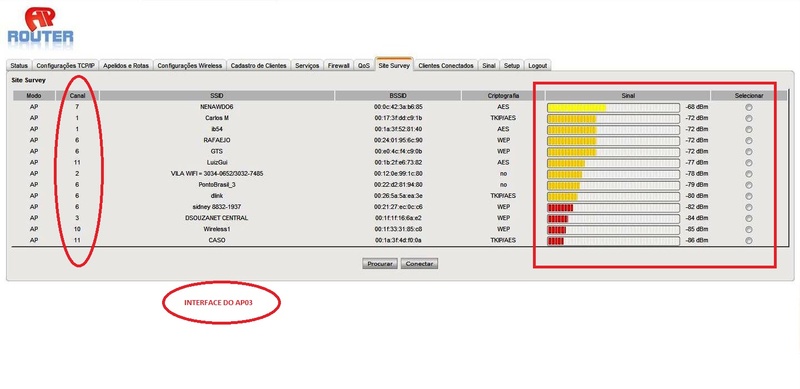Open the Apelidos e Rotas tab
Screen dimensions: 800x389
point(126,66)
